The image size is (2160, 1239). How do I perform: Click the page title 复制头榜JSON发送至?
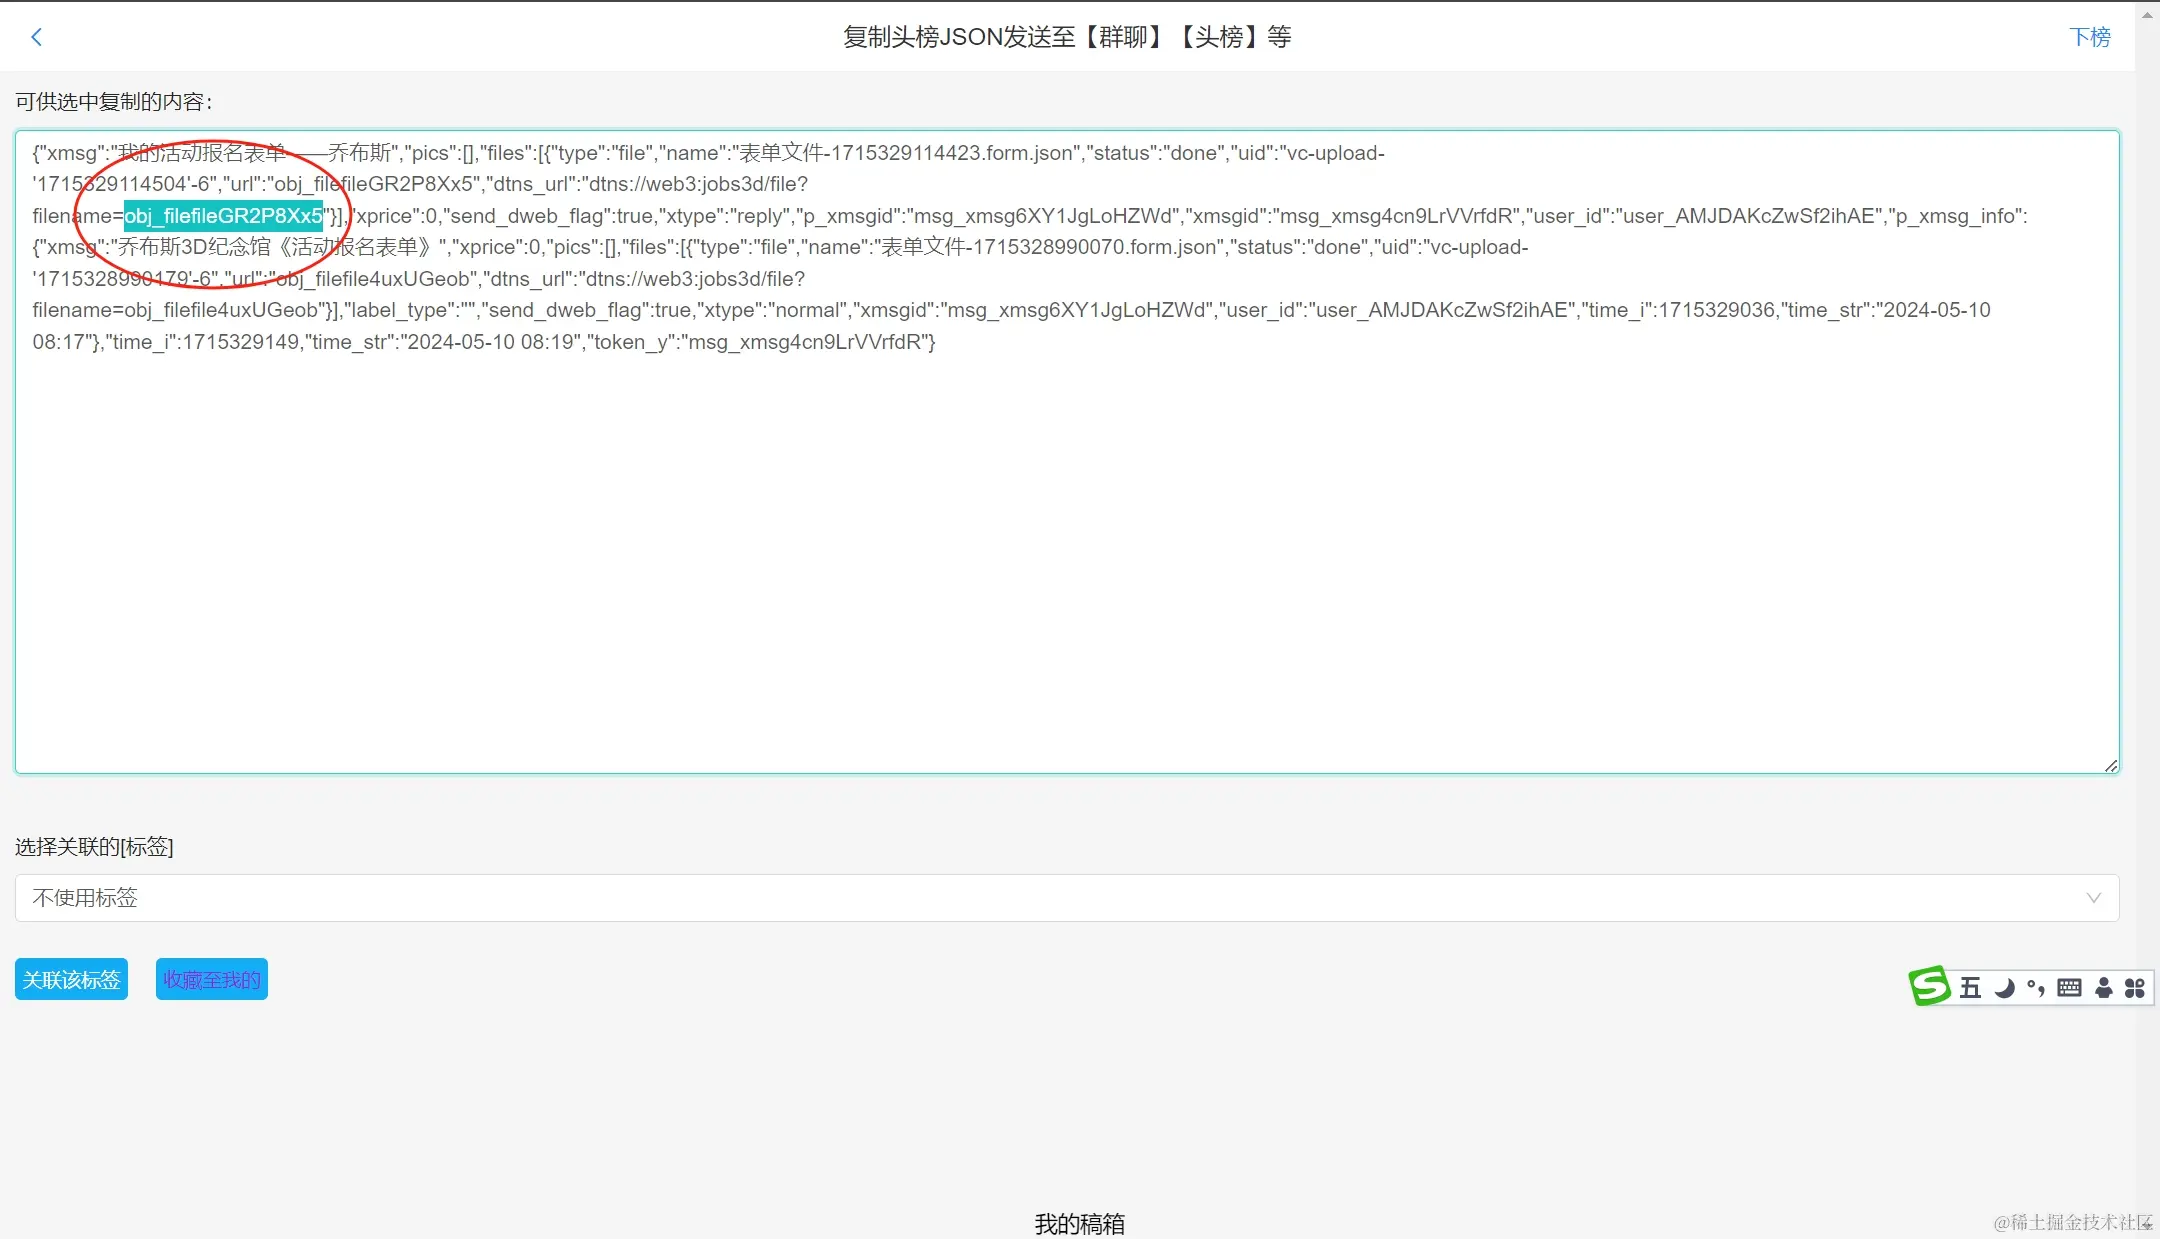click(x=1066, y=37)
